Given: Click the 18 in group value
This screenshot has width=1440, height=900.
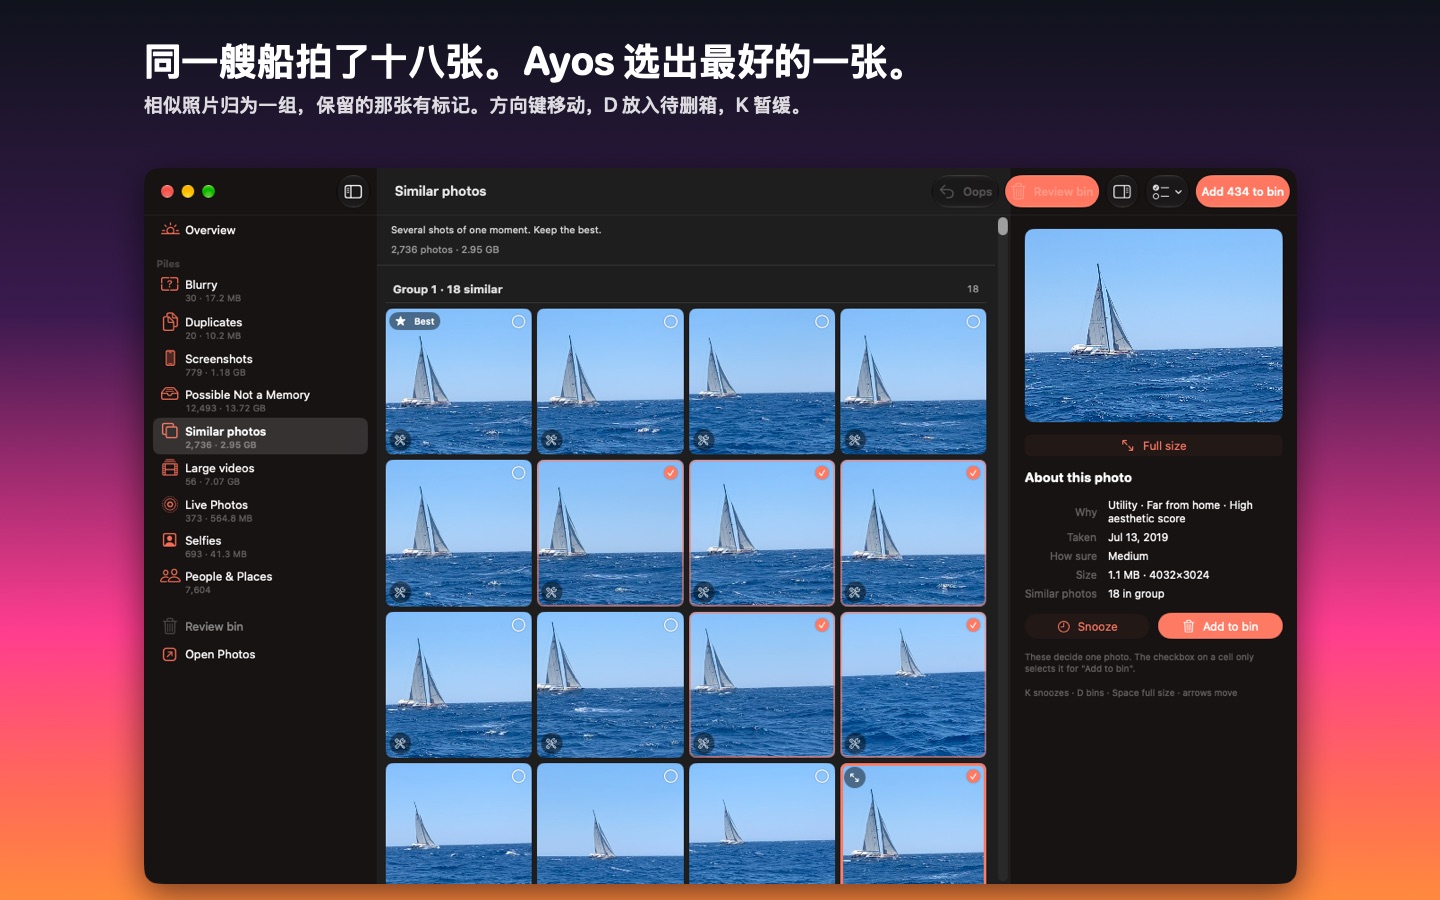Looking at the screenshot, I should coord(1136,594).
